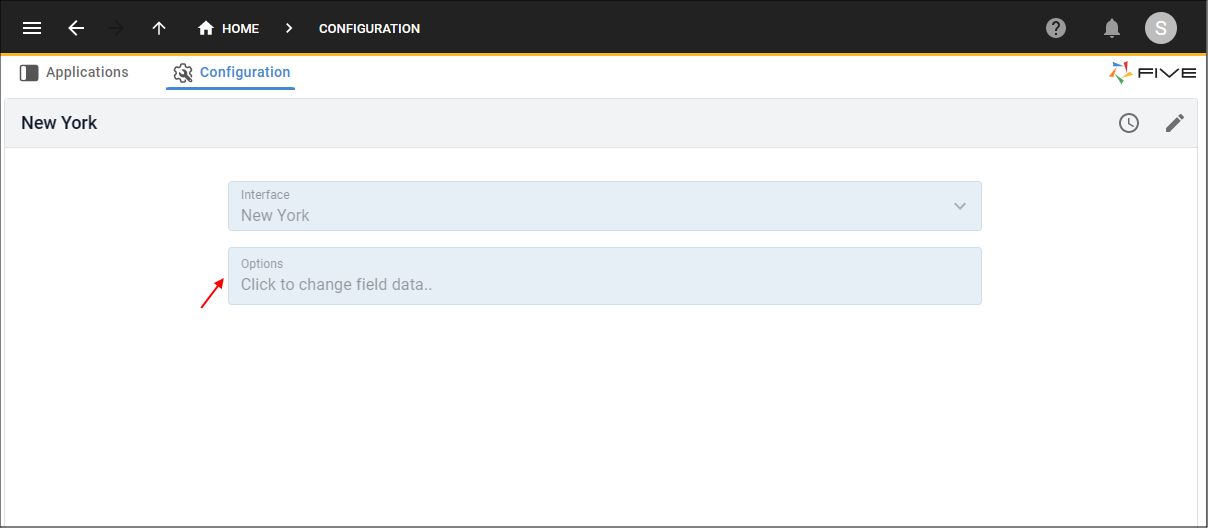Click the HOME breadcrumb
The width and height of the screenshot is (1208, 528).
coord(228,28)
